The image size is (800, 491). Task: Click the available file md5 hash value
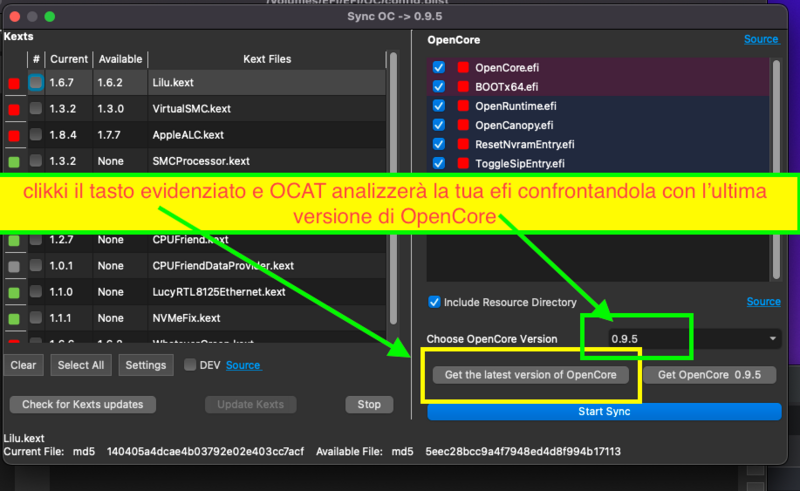(x=523, y=451)
